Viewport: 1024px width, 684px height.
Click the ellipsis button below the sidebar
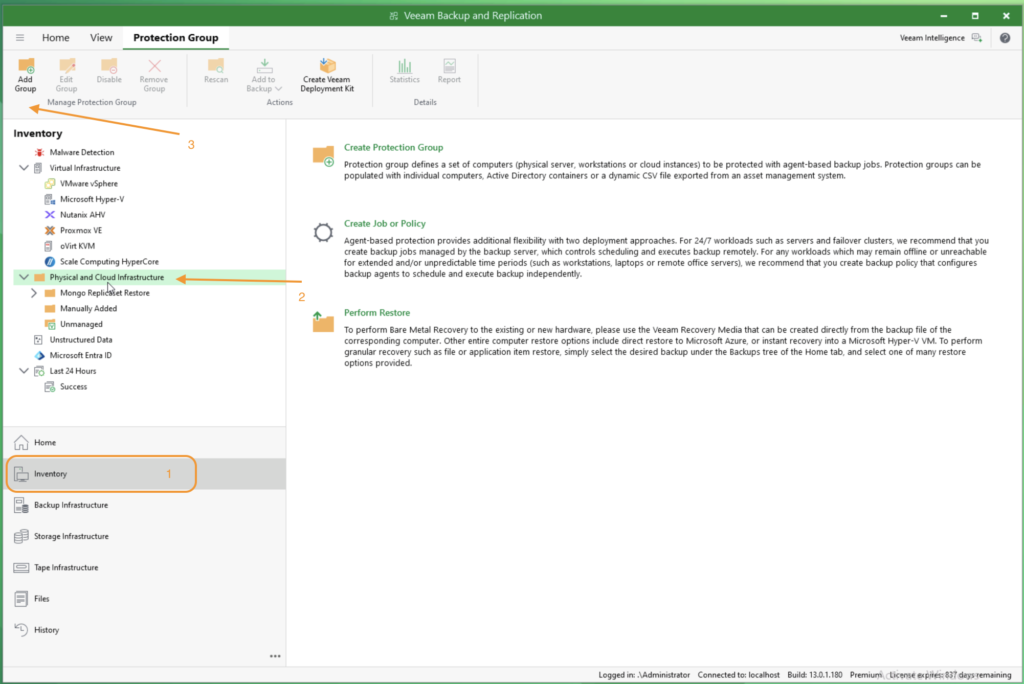click(275, 656)
